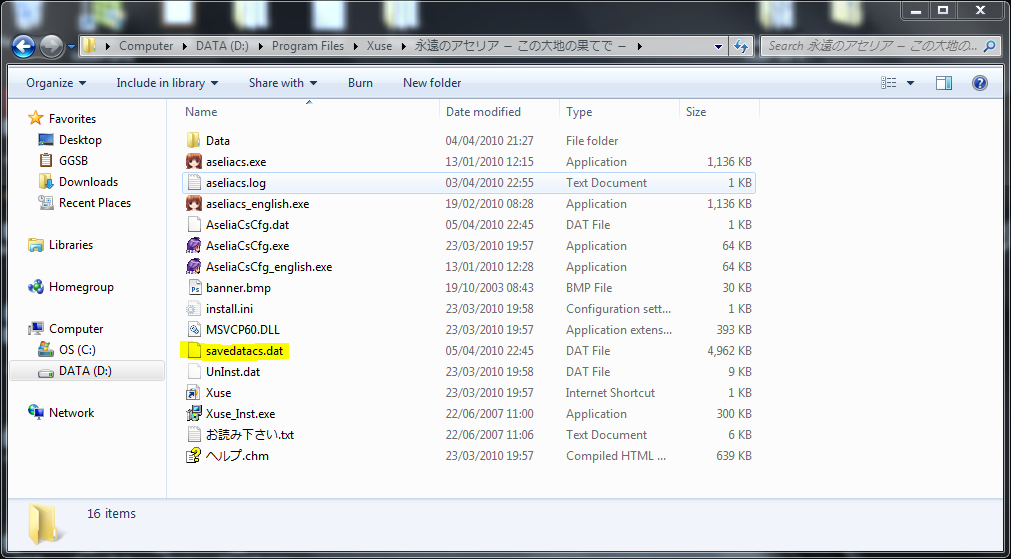
Task: Select OS (C:) drive in navigation pane
Action: coord(77,349)
